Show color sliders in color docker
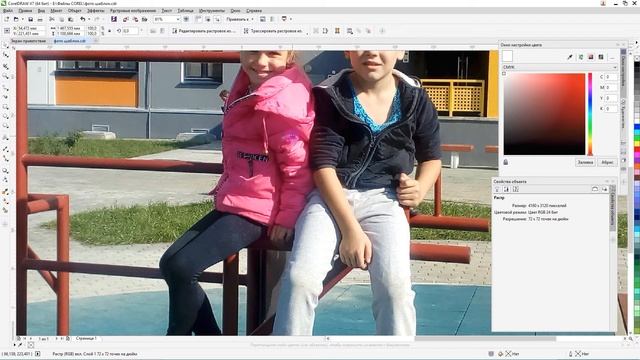 [581, 57]
